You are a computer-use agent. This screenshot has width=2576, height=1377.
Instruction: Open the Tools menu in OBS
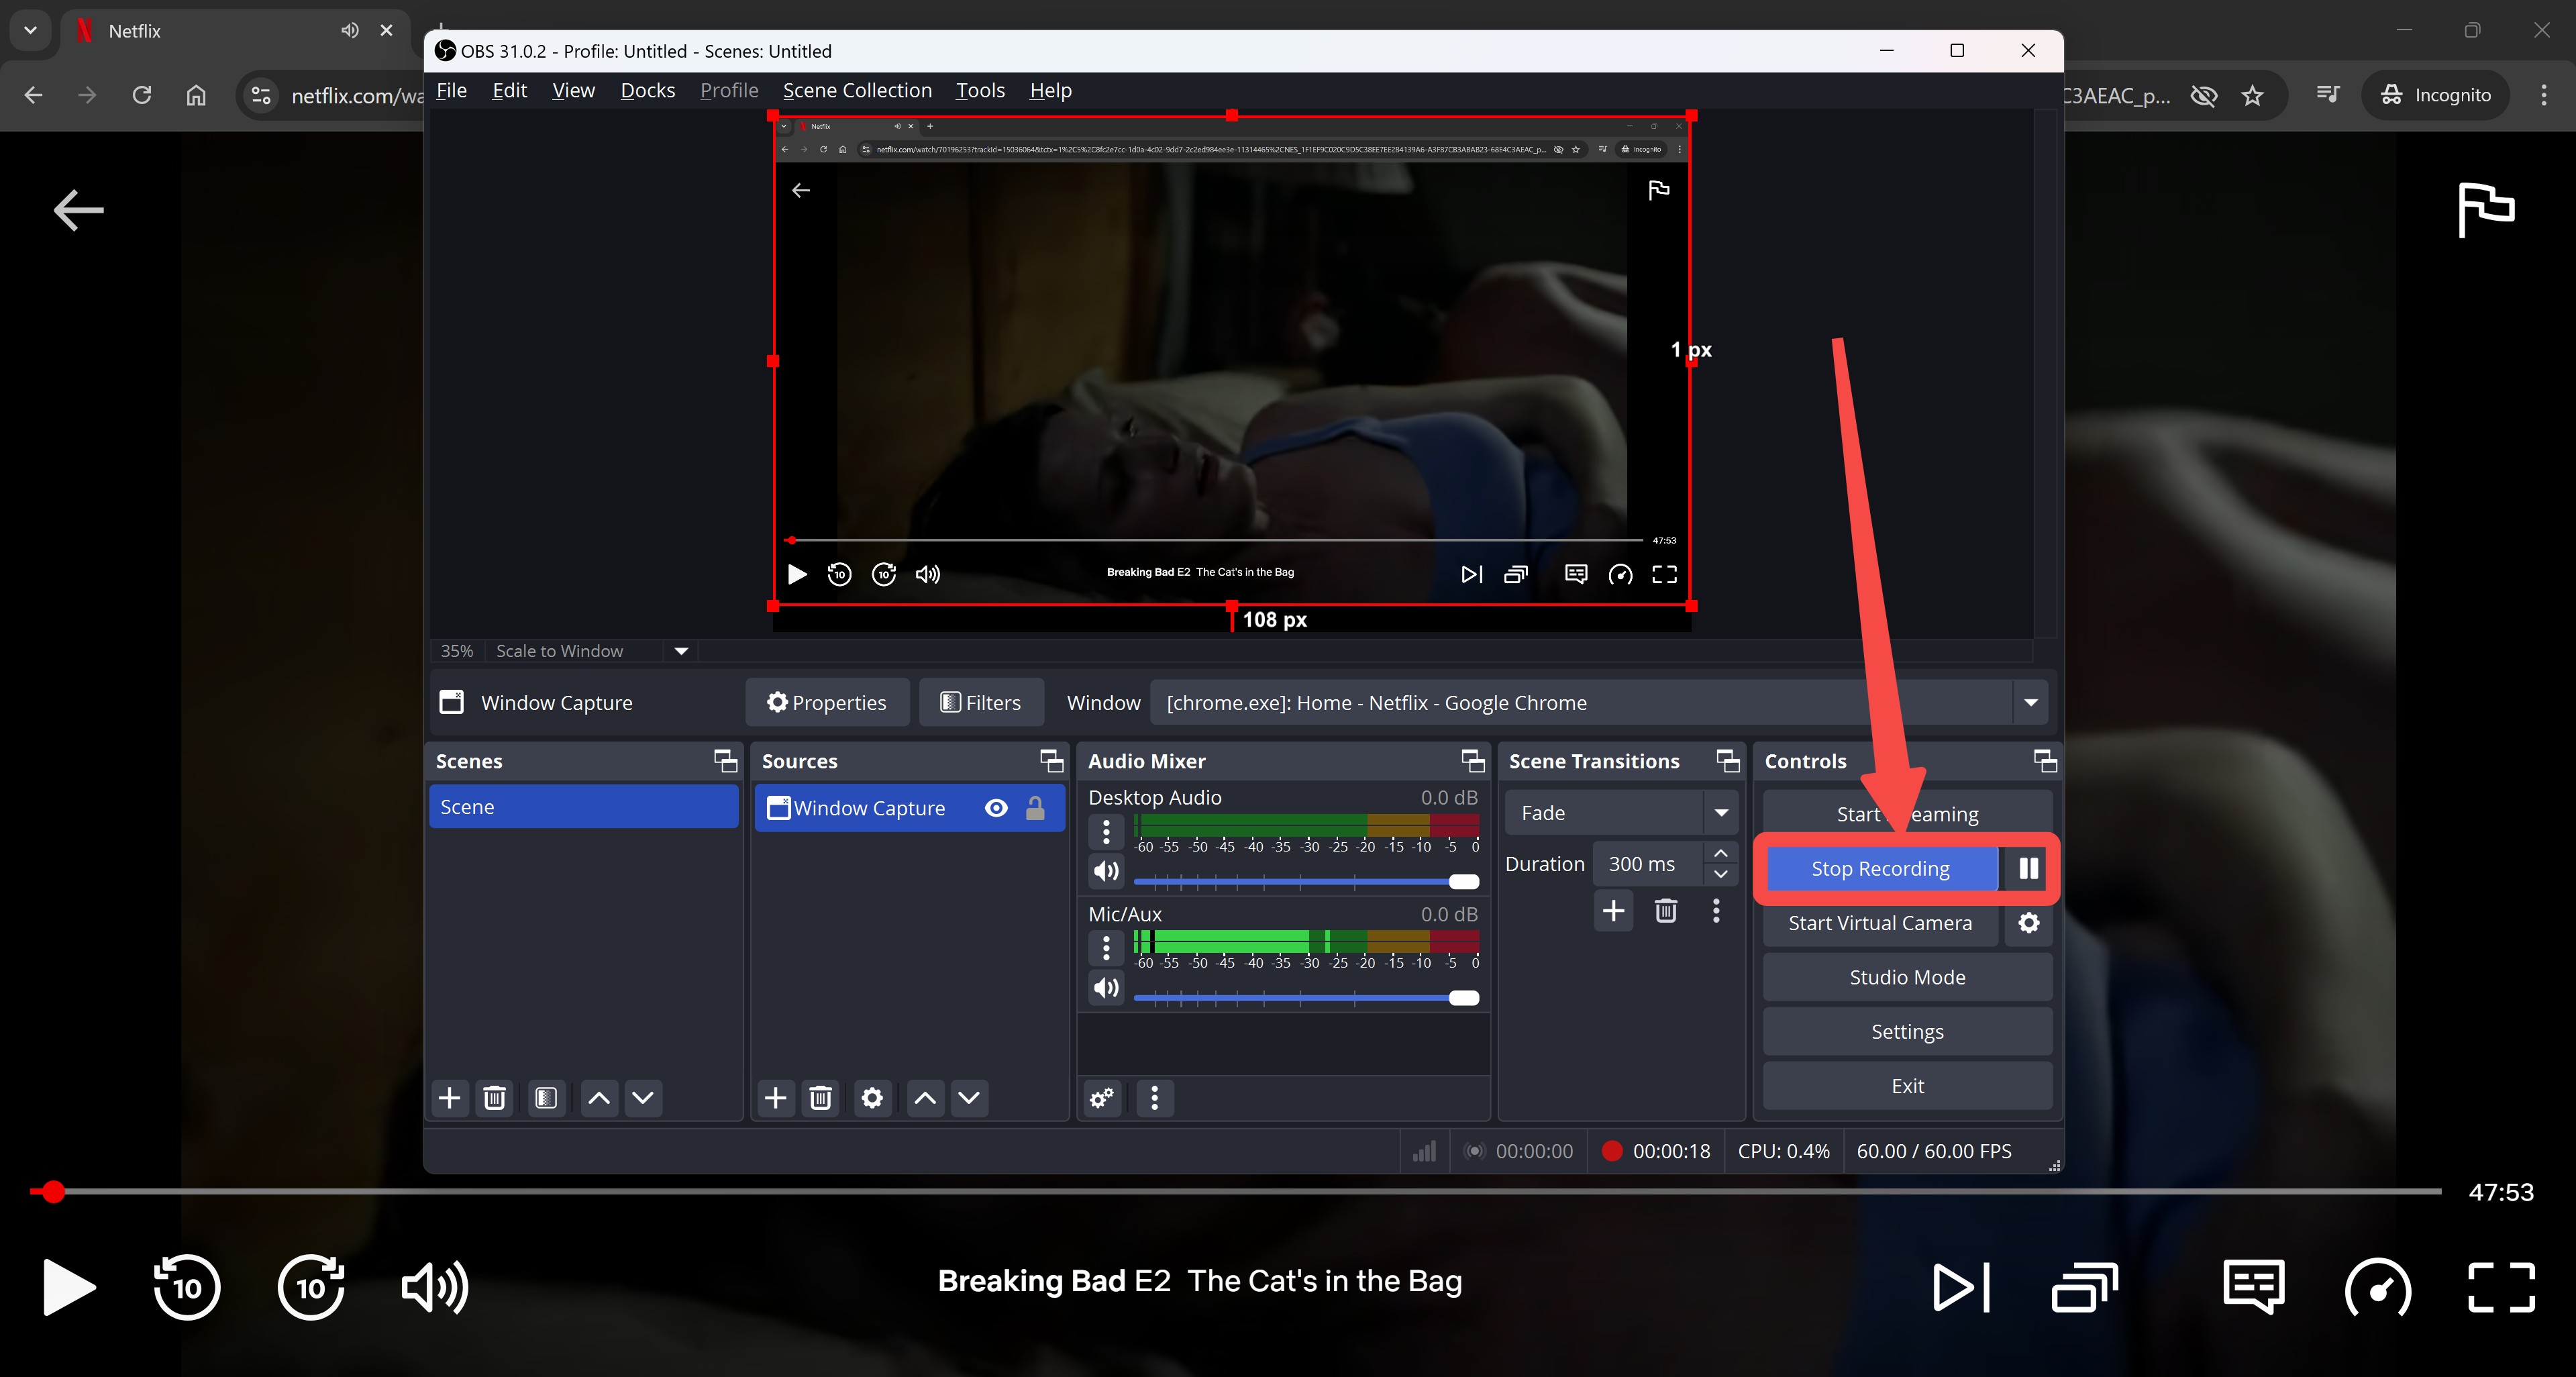point(980,90)
